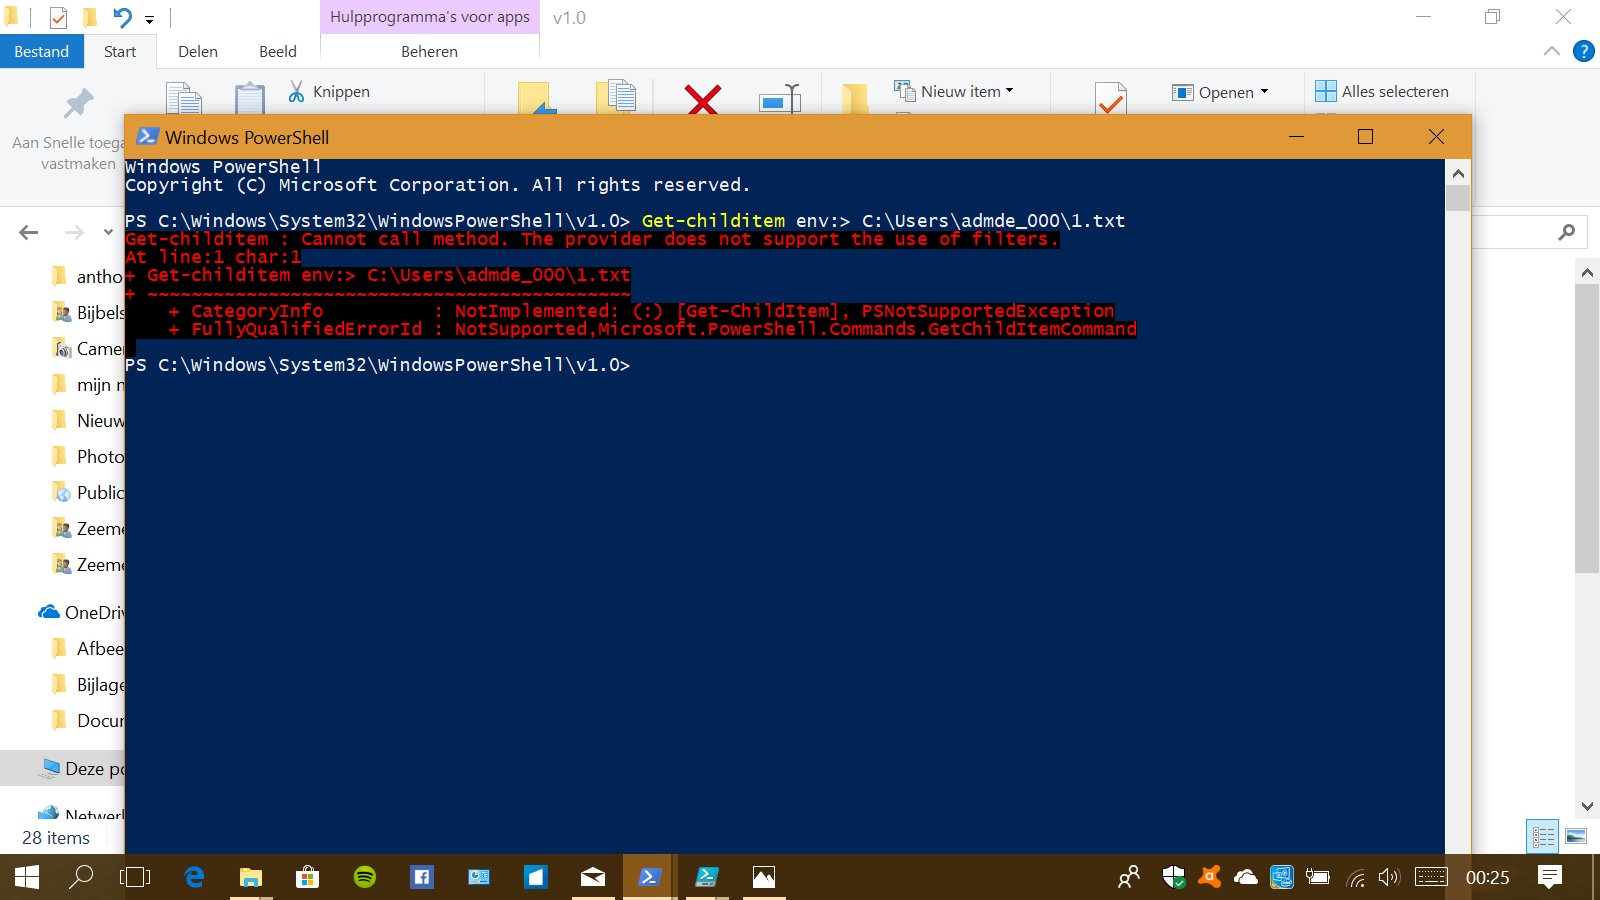The width and height of the screenshot is (1600, 900).
Task: Click the rename icon in Explorer ribbon
Action: pyautogui.click(x=781, y=99)
